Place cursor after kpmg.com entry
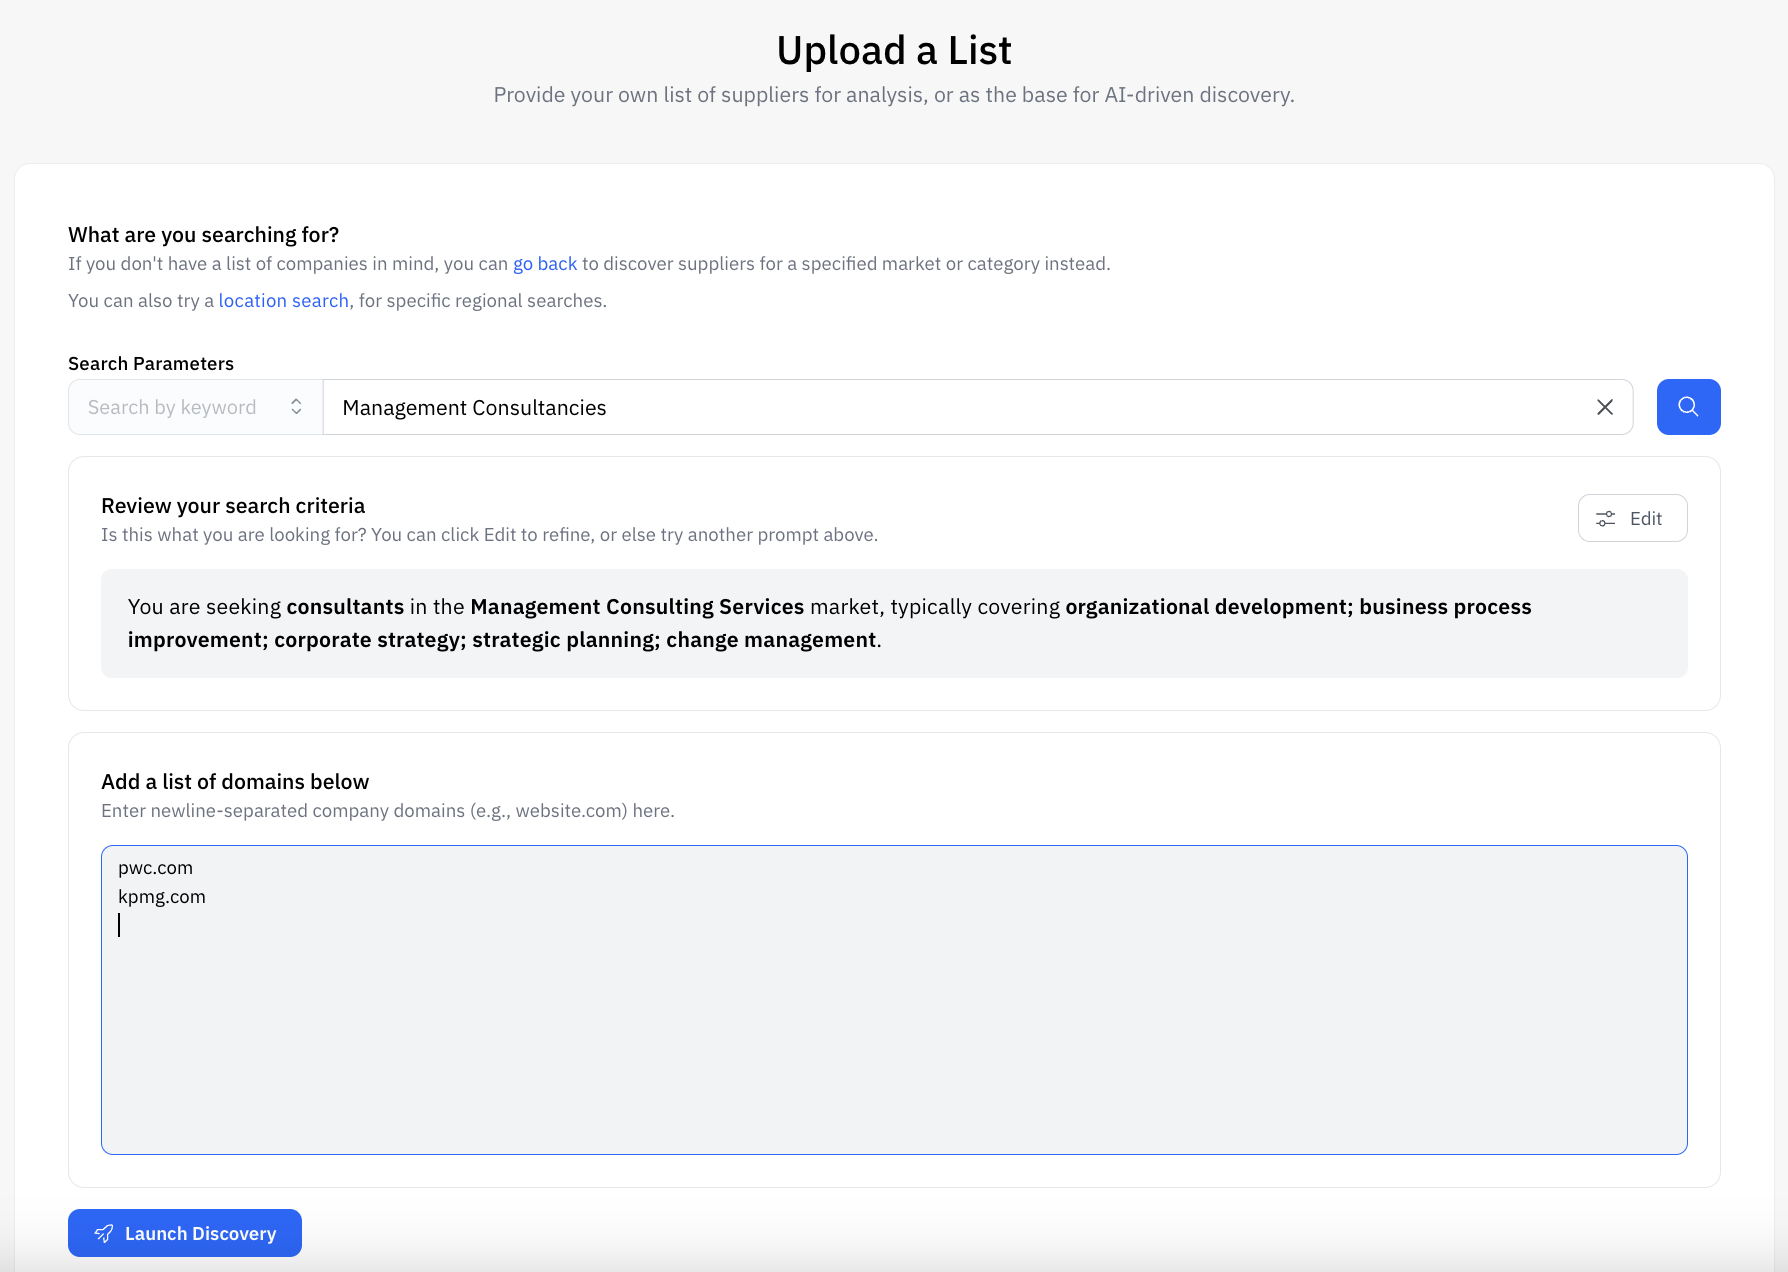The image size is (1788, 1272). click(x=206, y=896)
